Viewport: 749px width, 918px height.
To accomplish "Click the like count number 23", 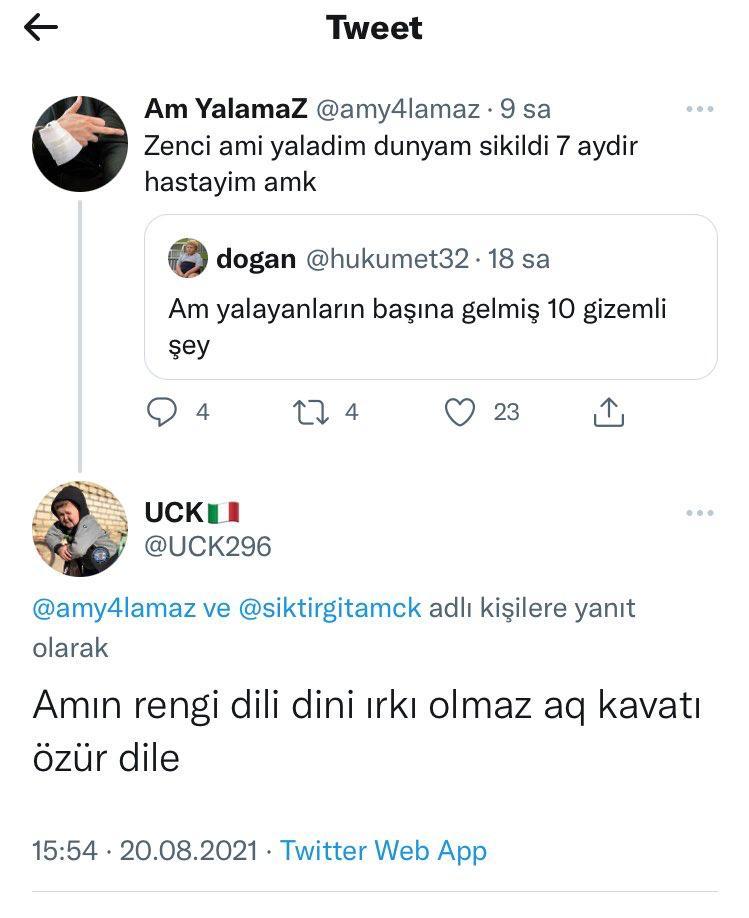I will click(x=507, y=412).
